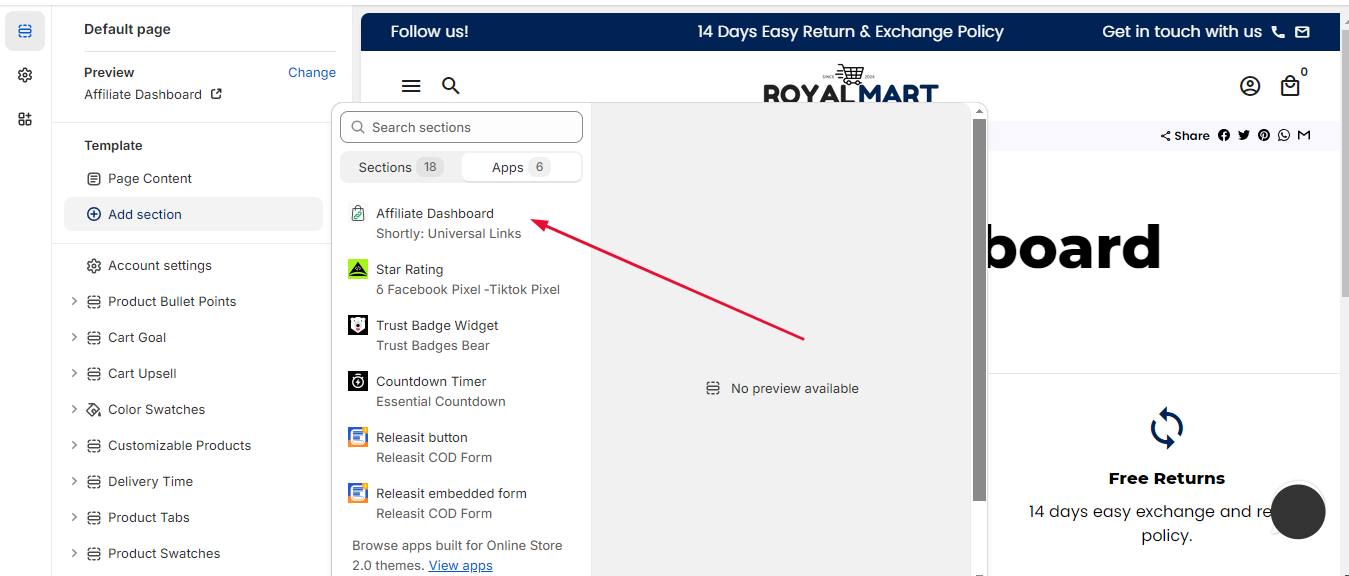Image resolution: width=1349 pixels, height=576 pixels.
Task: Expand the Delivery Time section
Action: tap(74, 481)
